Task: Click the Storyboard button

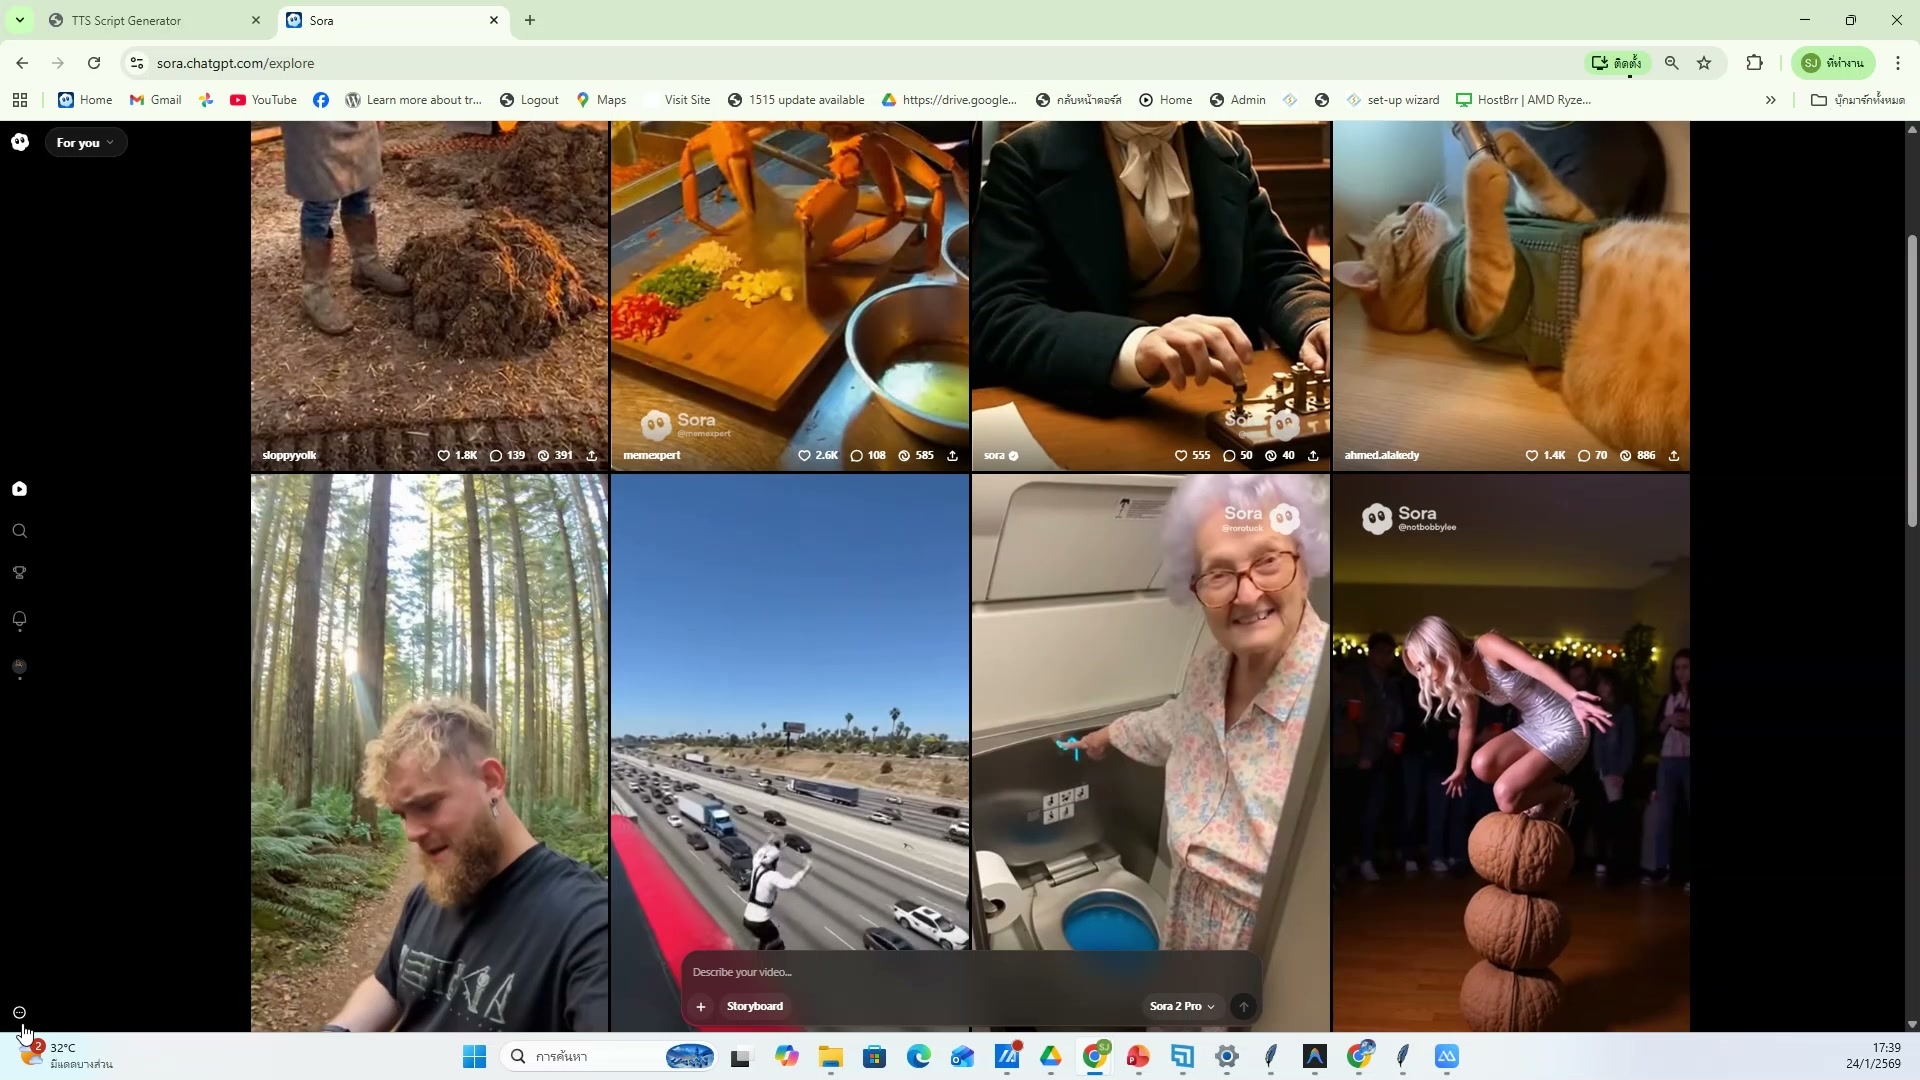Action: pyautogui.click(x=754, y=1007)
